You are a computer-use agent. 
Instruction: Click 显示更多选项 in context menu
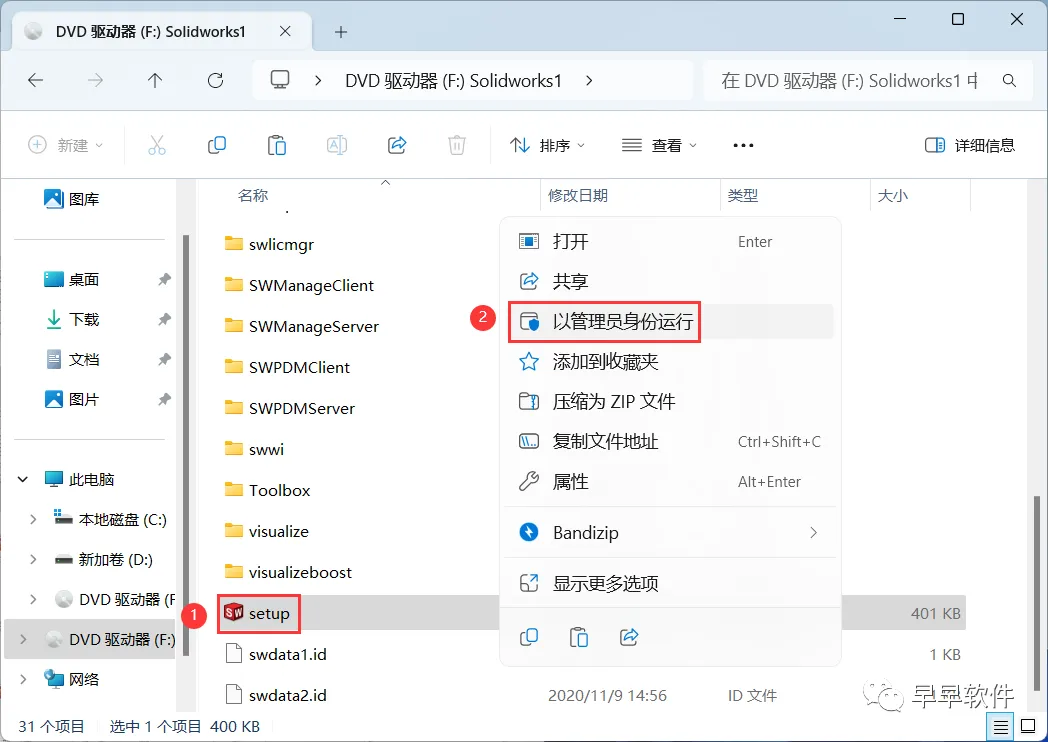pyautogui.click(x=670, y=584)
